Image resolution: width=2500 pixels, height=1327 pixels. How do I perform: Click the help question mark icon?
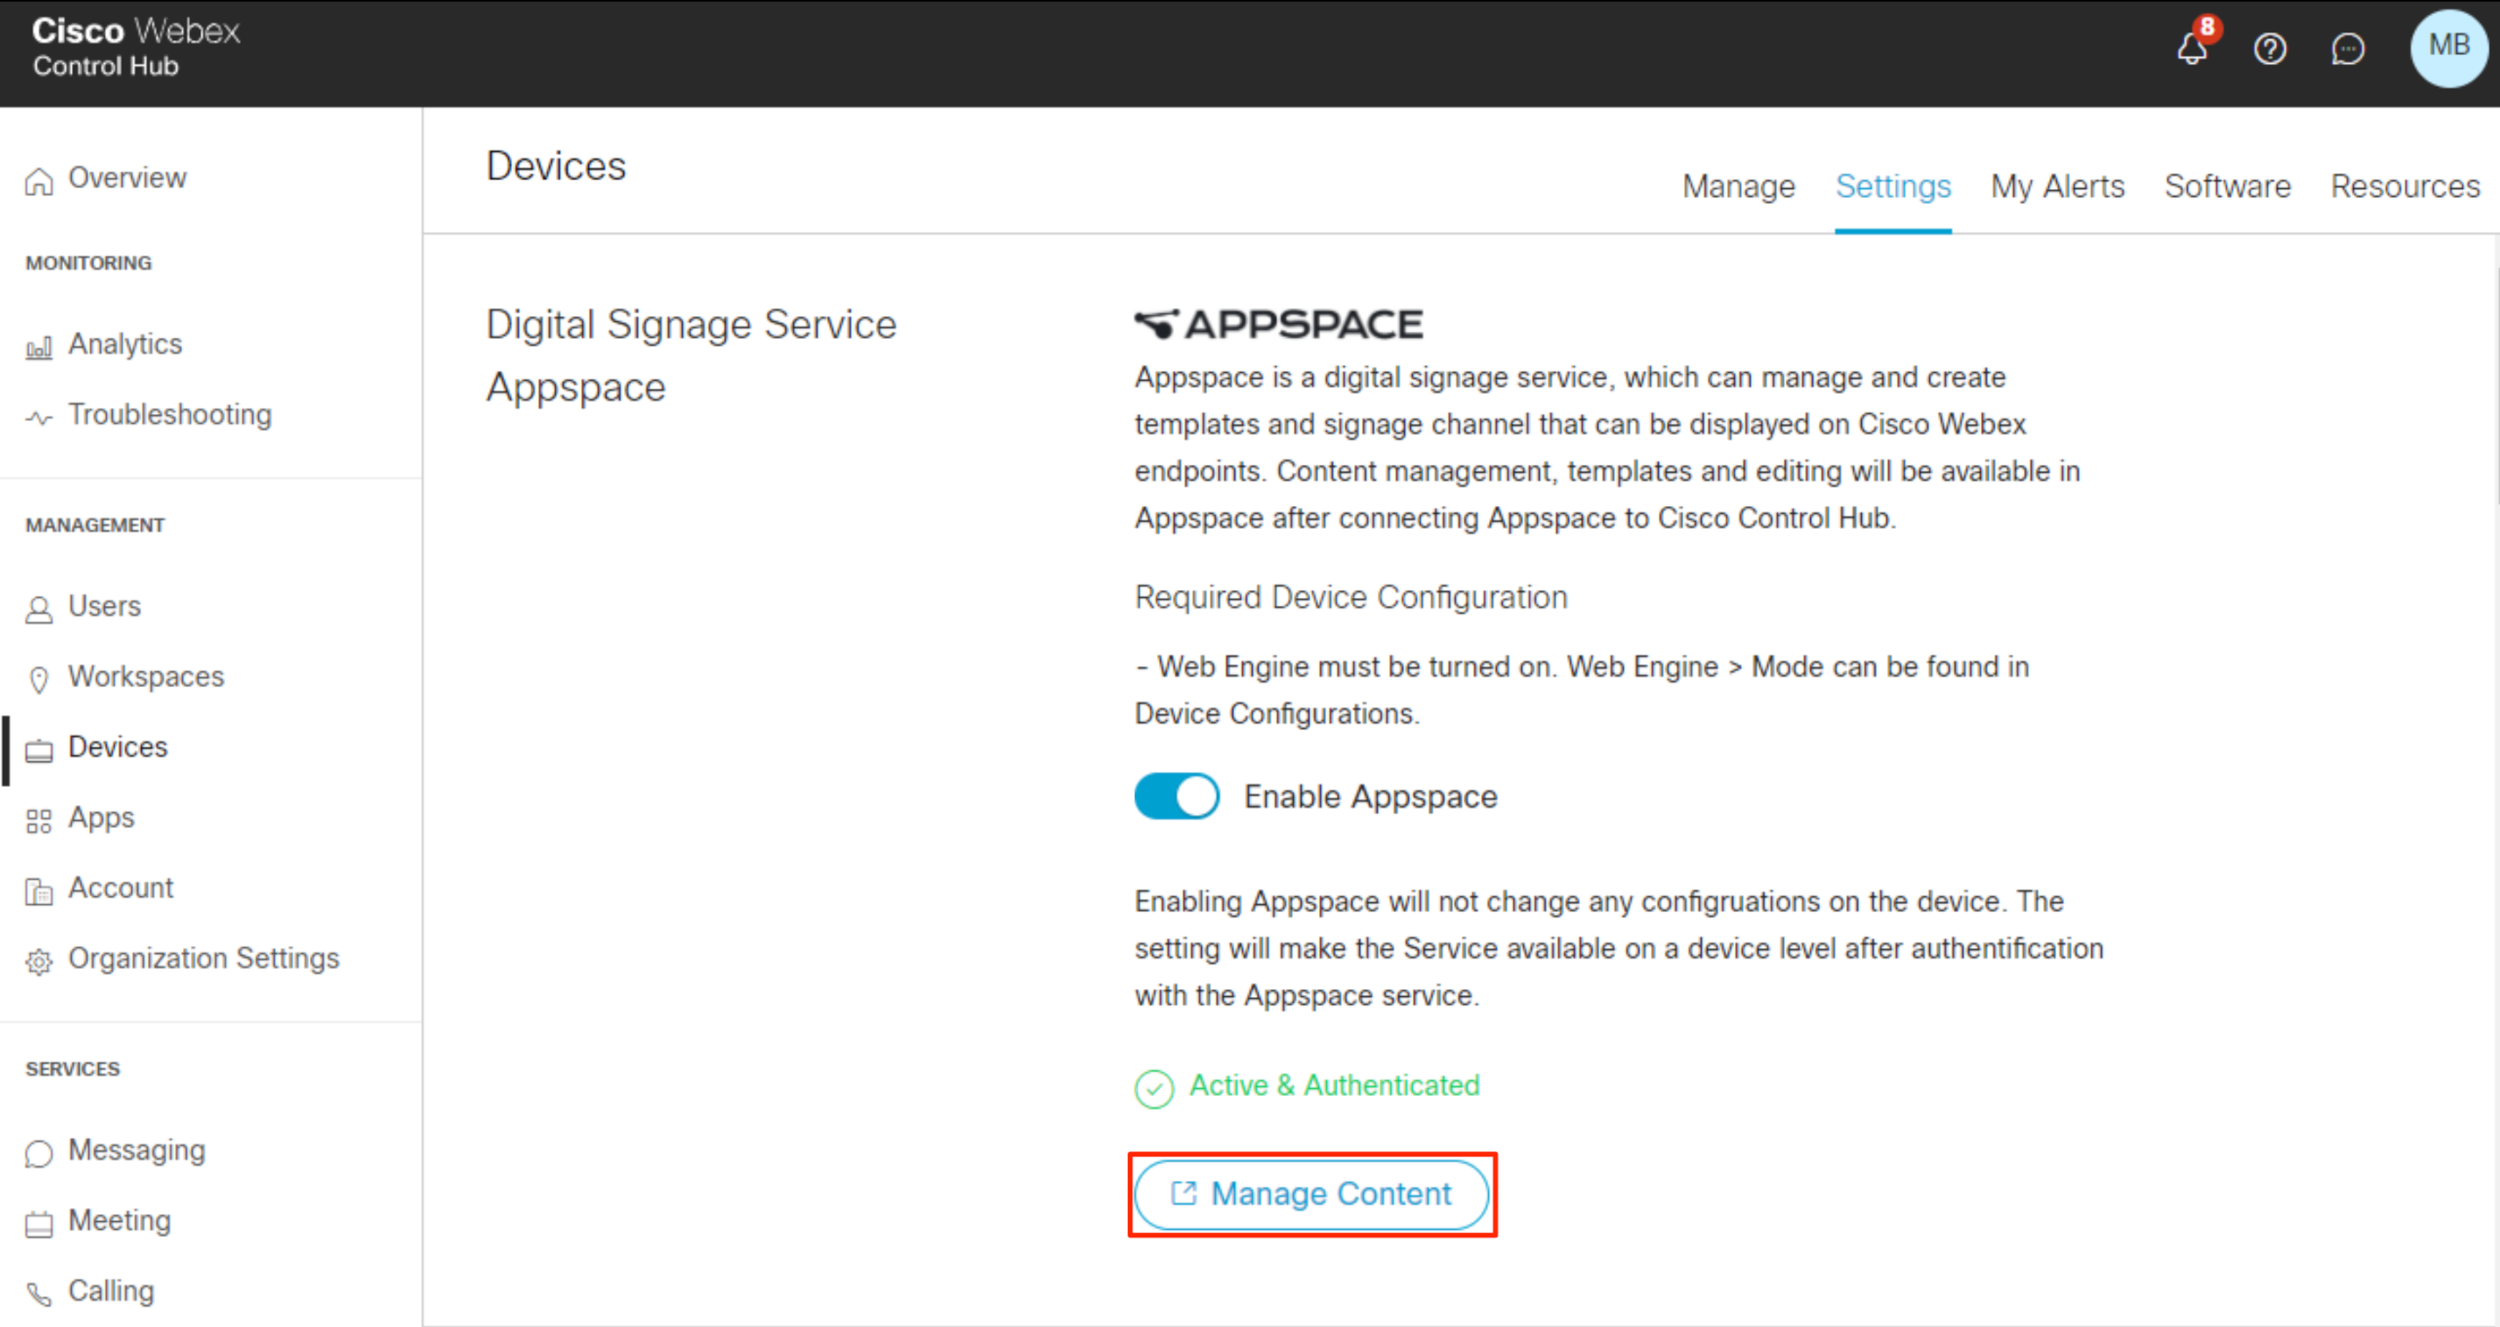2270,48
